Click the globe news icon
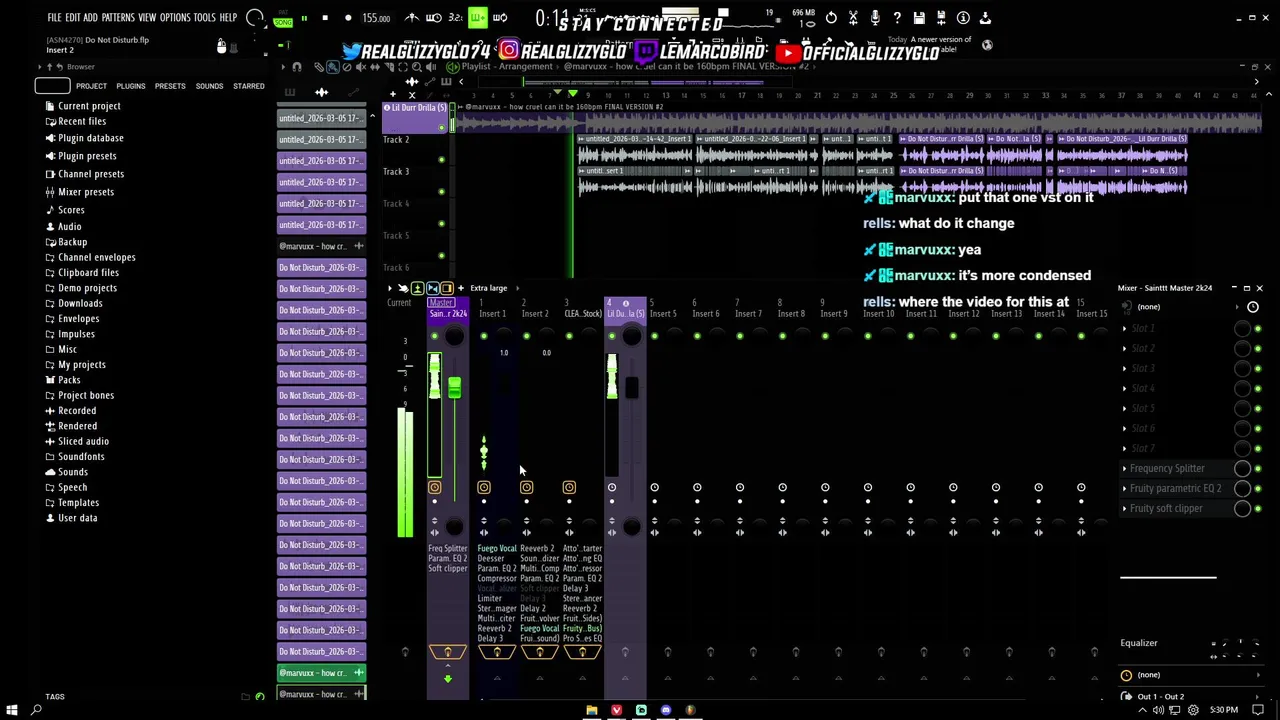 pyautogui.click(x=987, y=45)
